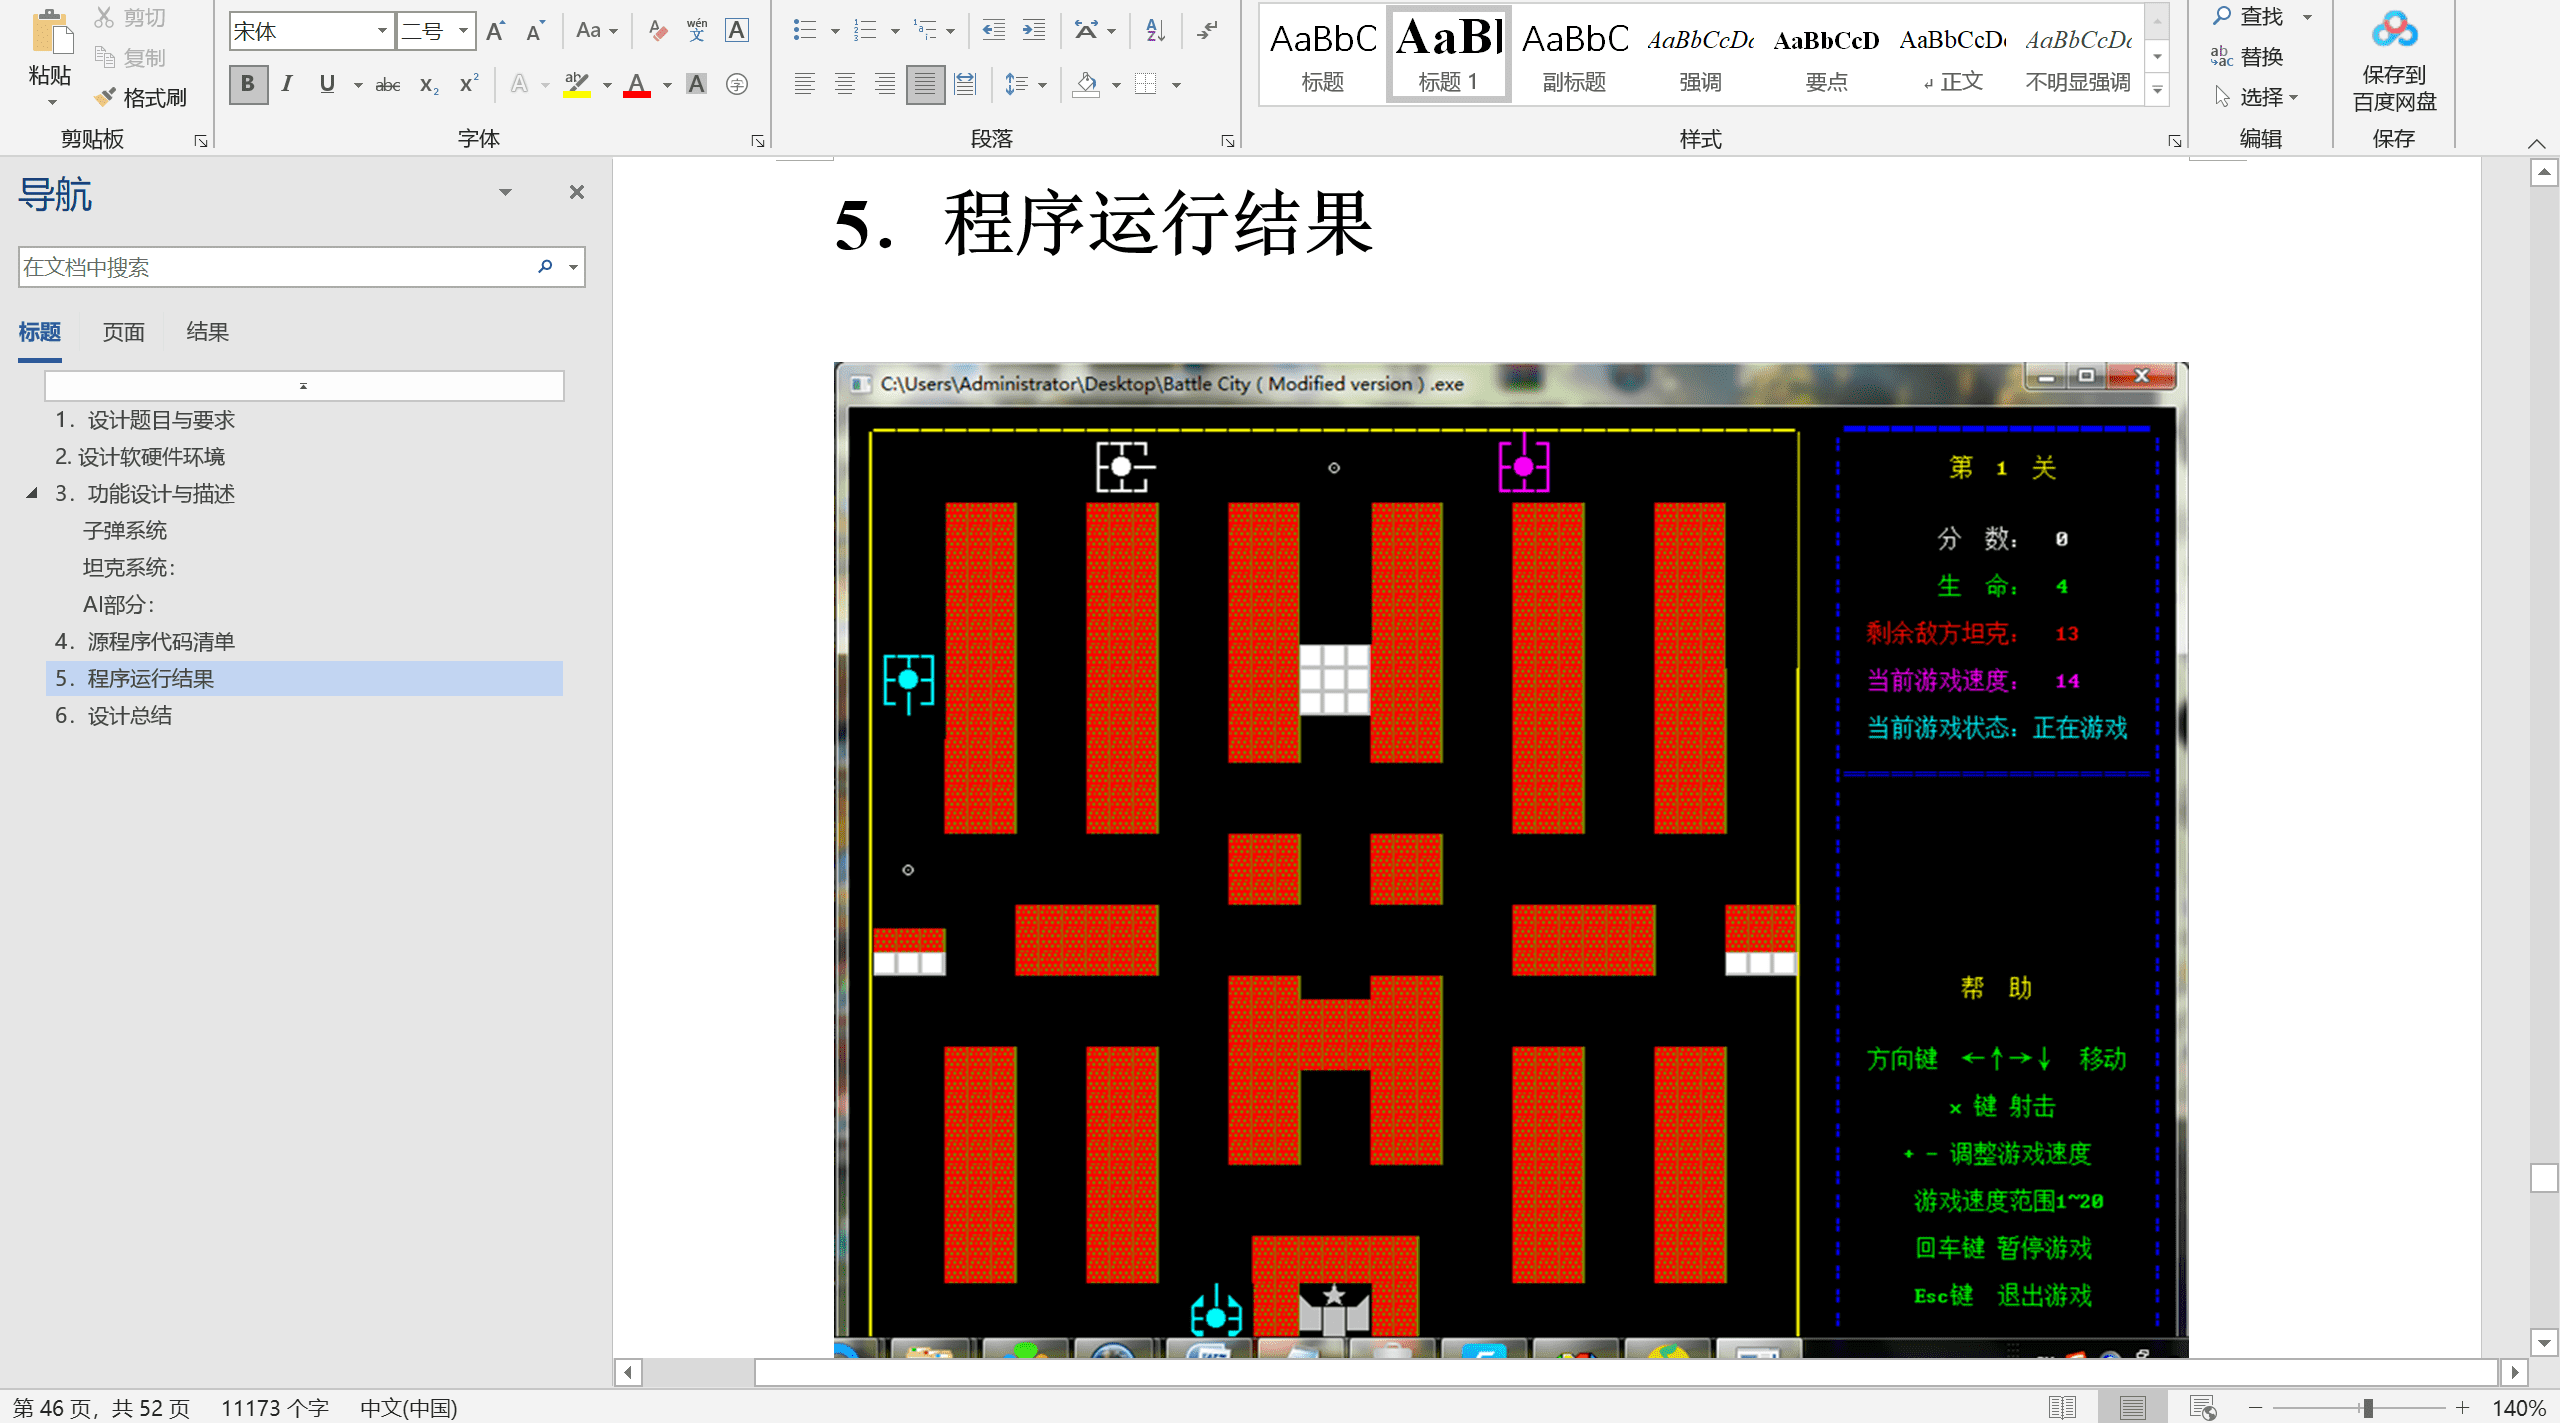Screen dimensions: 2560x1423
Task: Apply character shading icon
Action: click(x=697, y=84)
